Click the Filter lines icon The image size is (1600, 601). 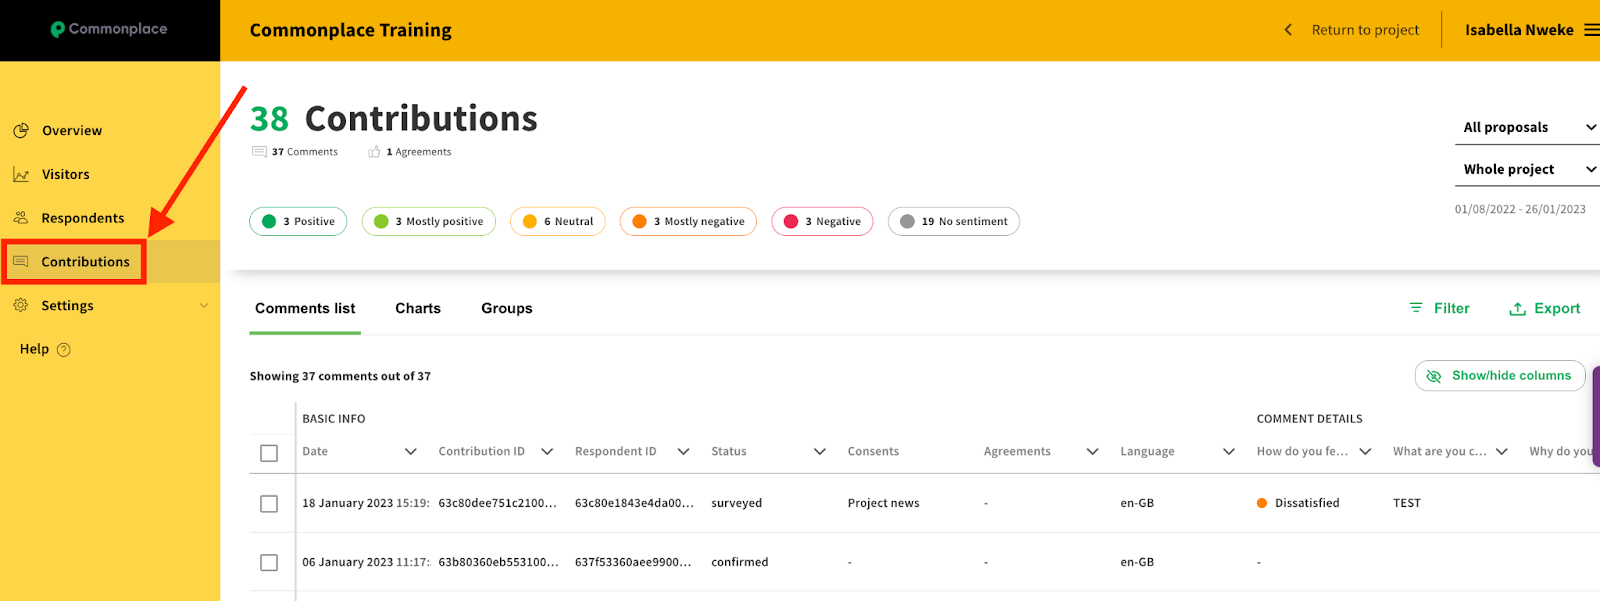[x=1416, y=308]
